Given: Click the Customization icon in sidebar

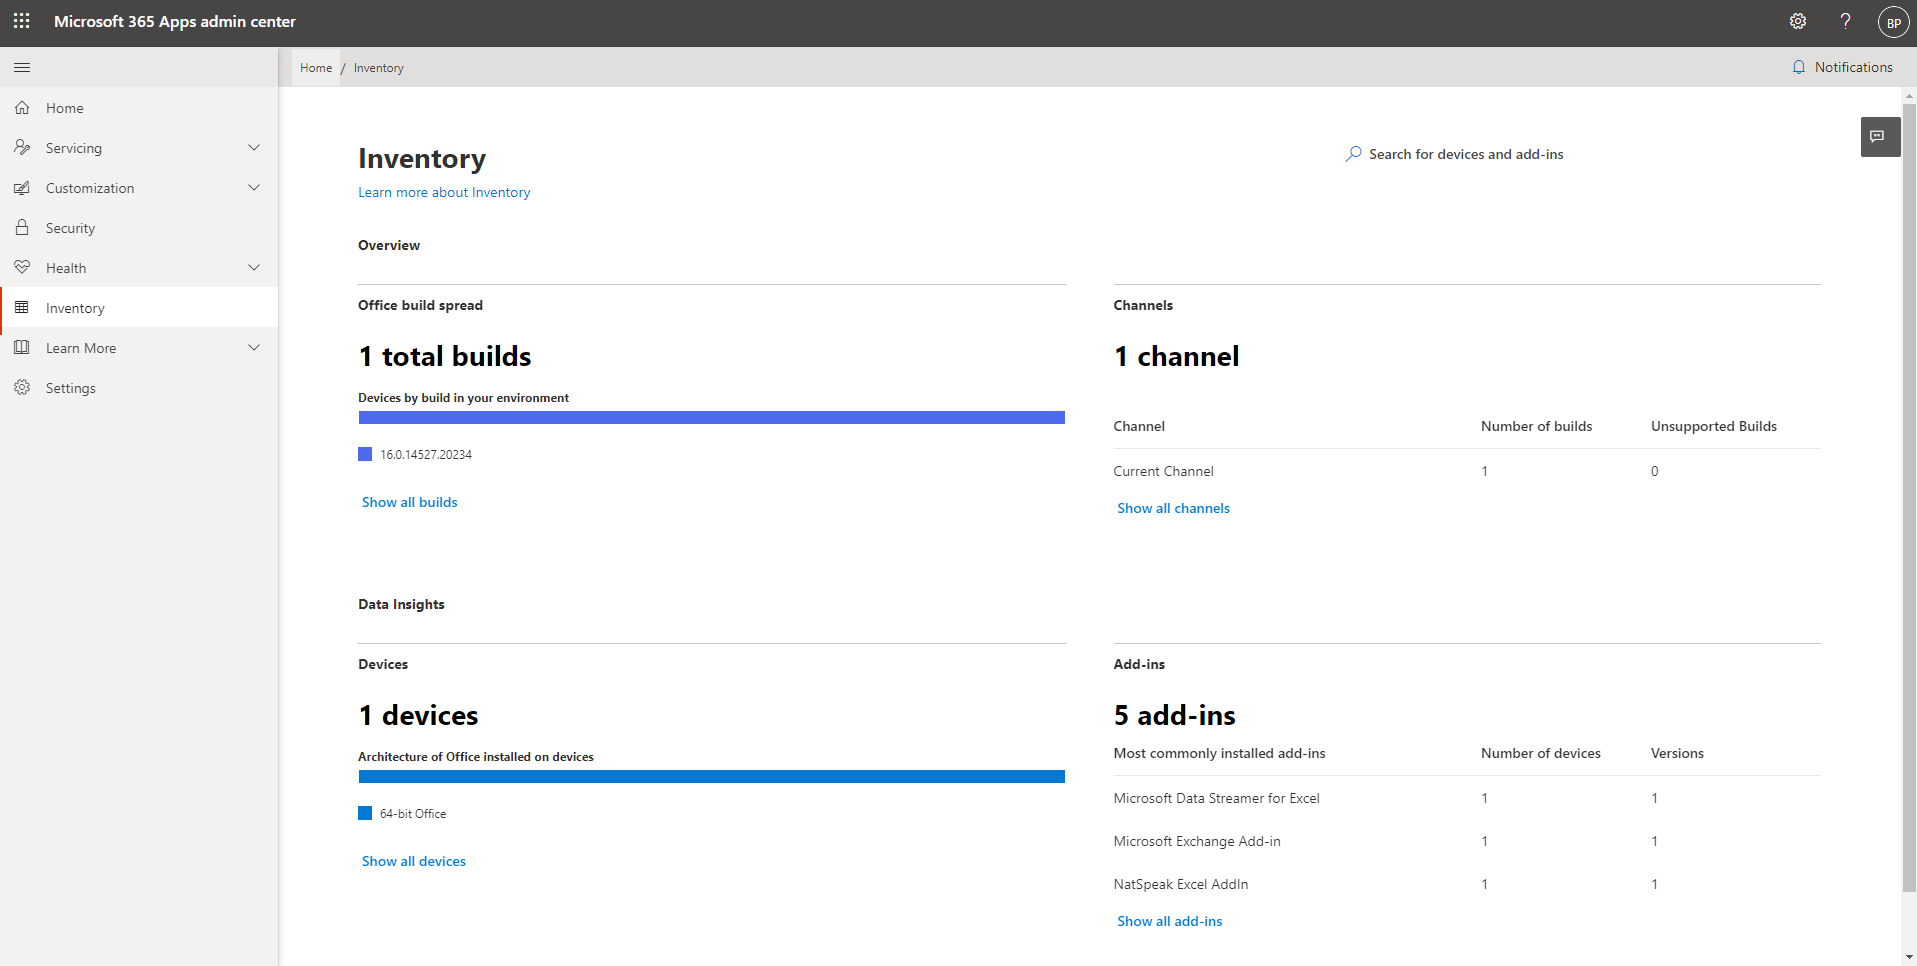Looking at the screenshot, I should coord(22,187).
